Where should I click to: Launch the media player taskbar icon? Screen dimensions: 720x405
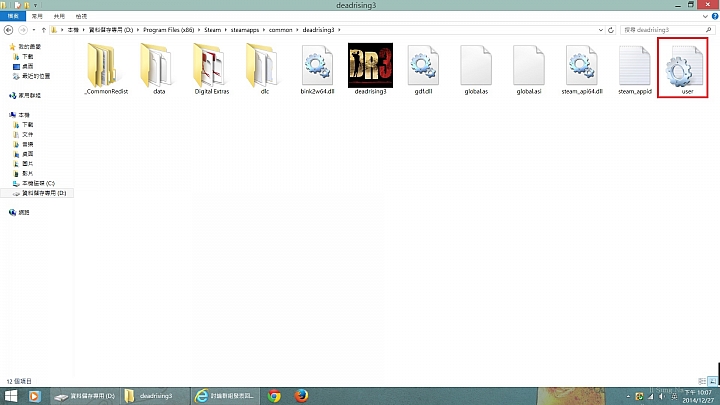[34, 396]
